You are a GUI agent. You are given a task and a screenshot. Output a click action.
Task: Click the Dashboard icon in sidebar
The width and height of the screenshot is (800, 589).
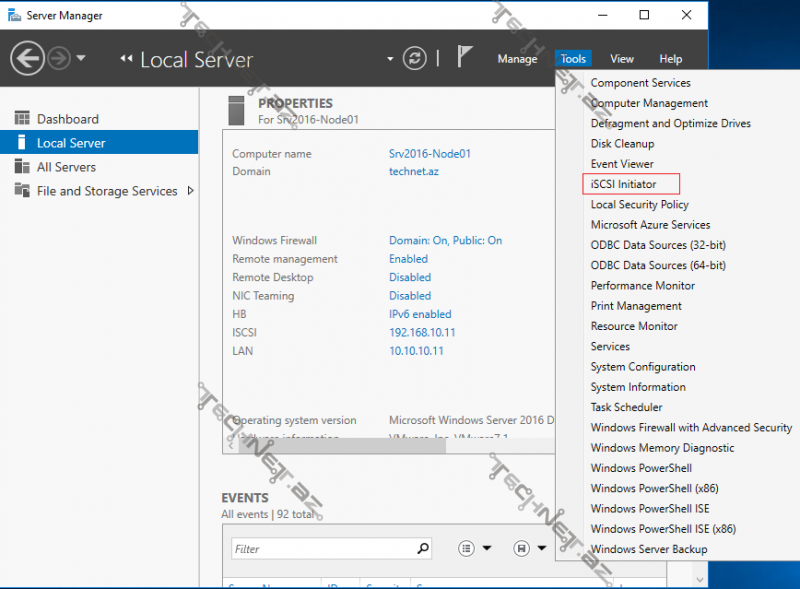click(22, 119)
